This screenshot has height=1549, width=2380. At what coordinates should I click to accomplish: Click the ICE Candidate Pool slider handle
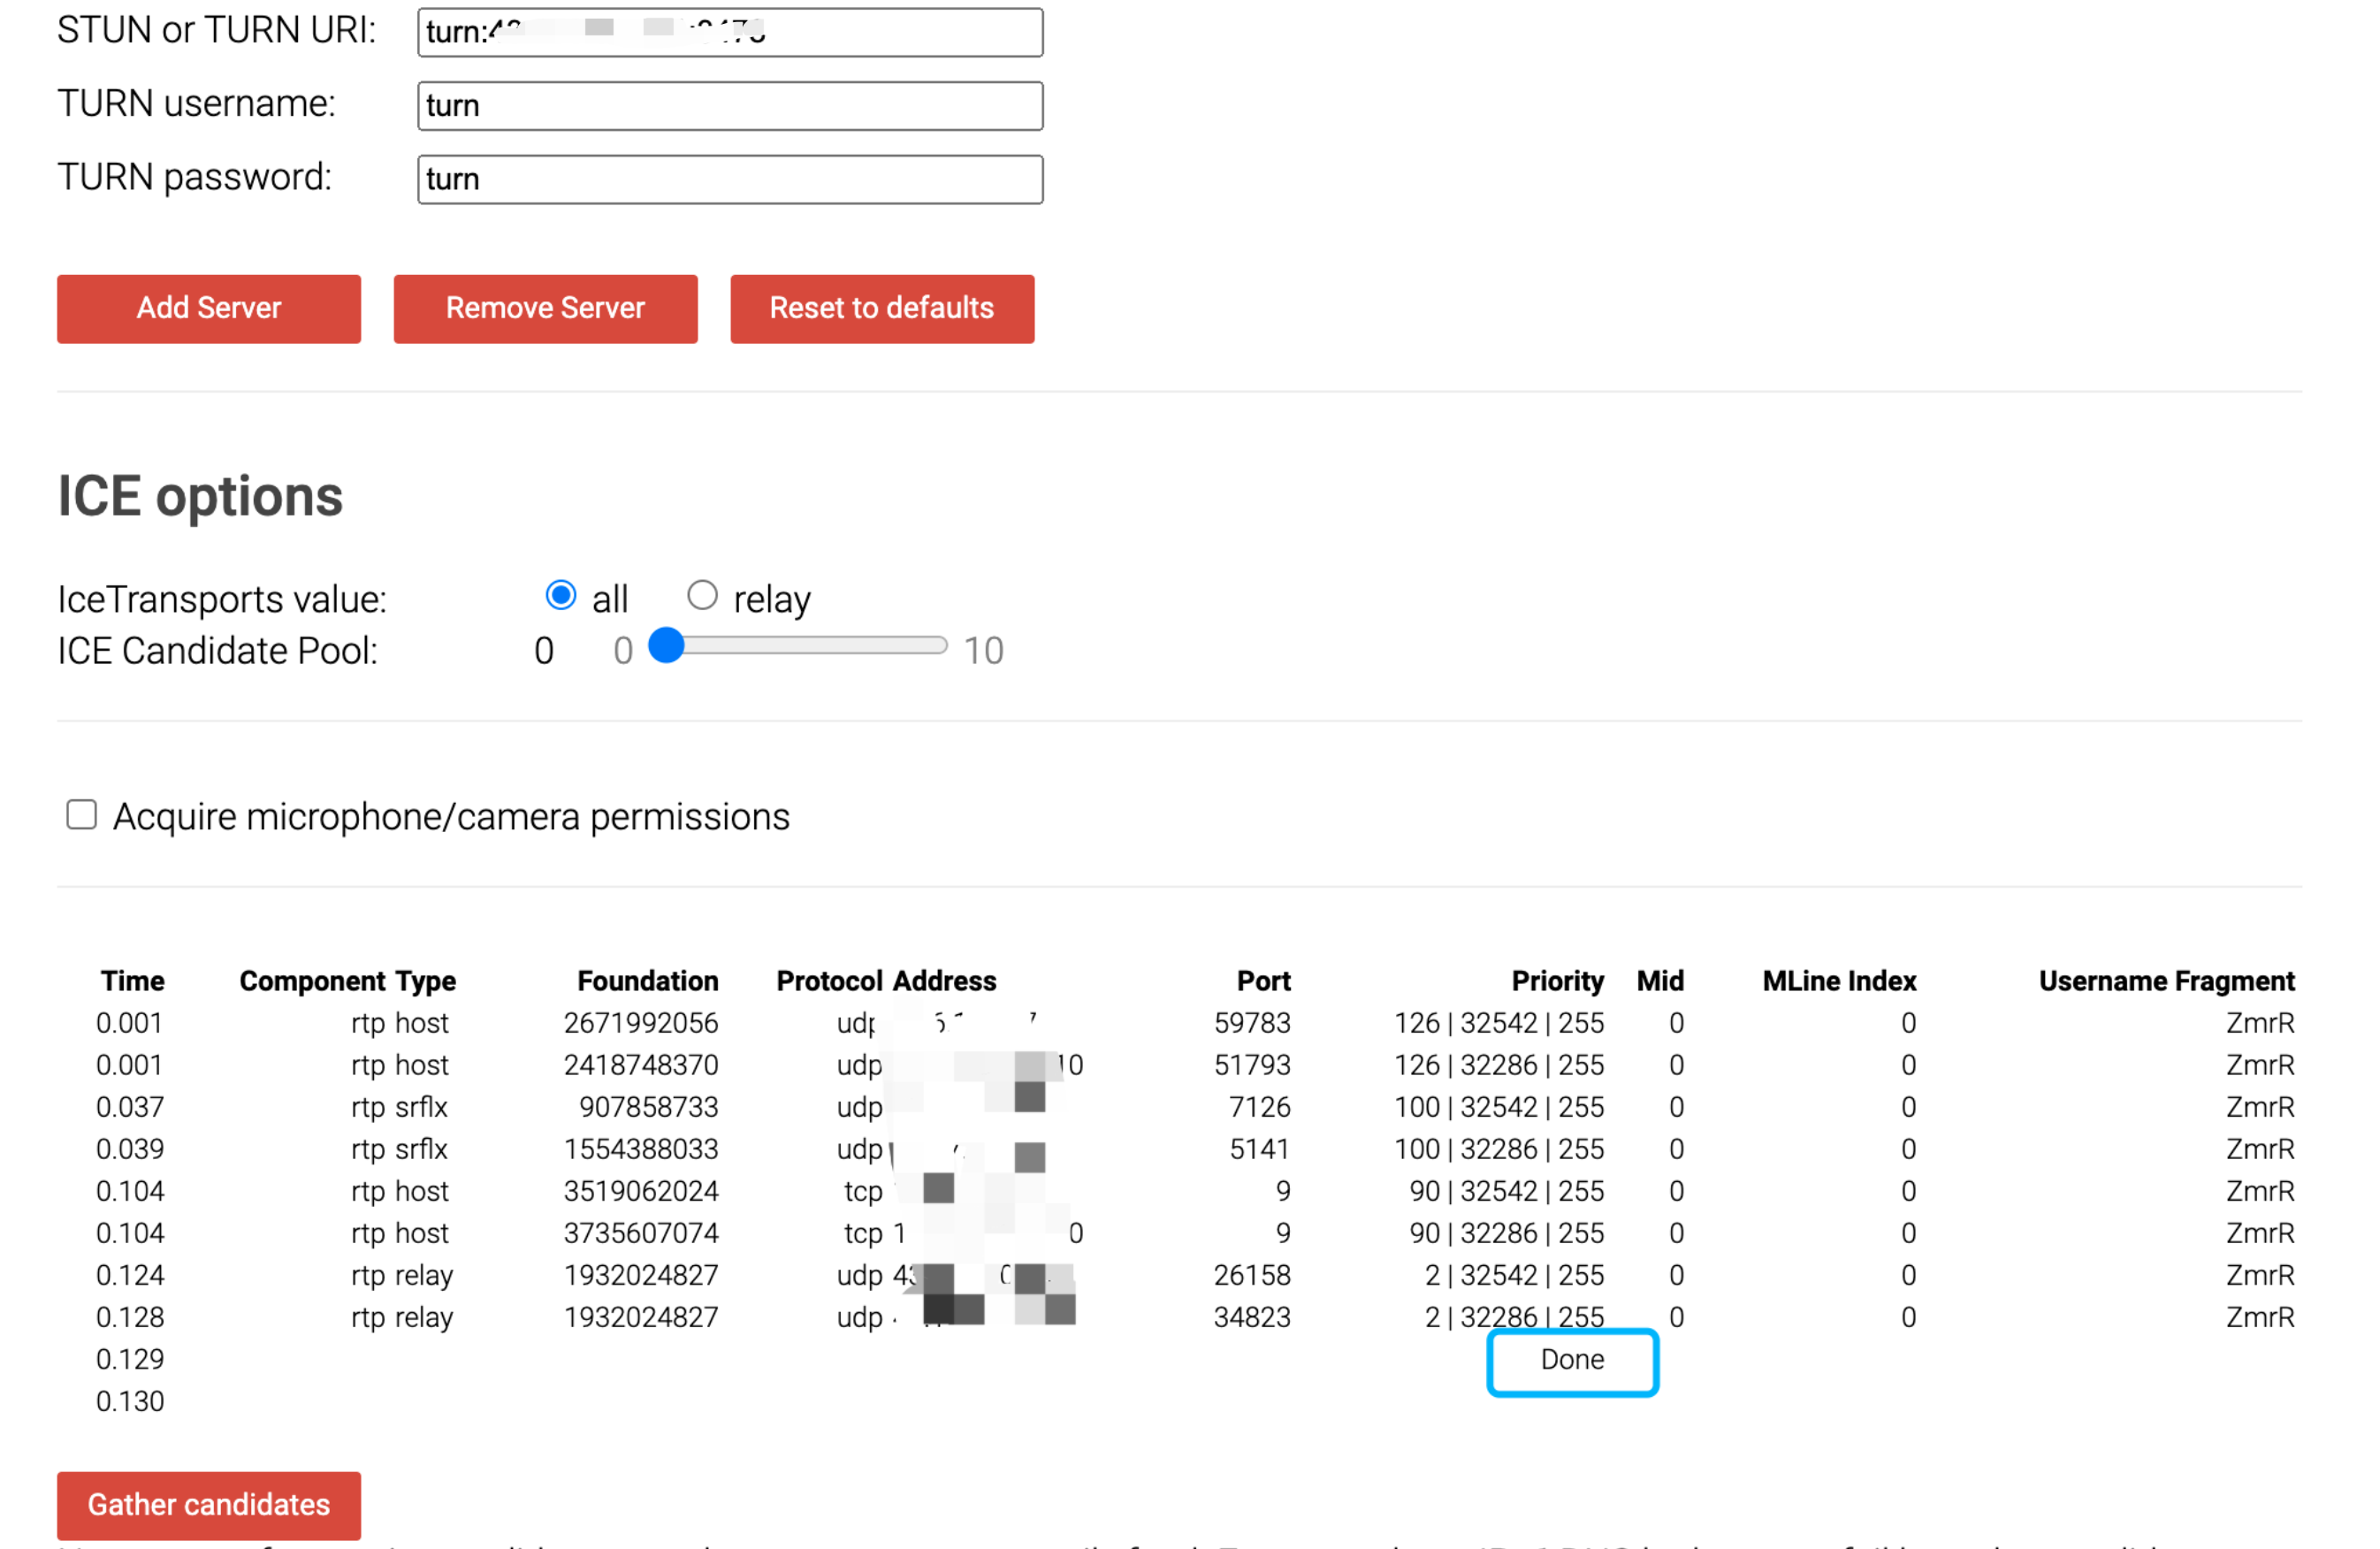tap(666, 646)
